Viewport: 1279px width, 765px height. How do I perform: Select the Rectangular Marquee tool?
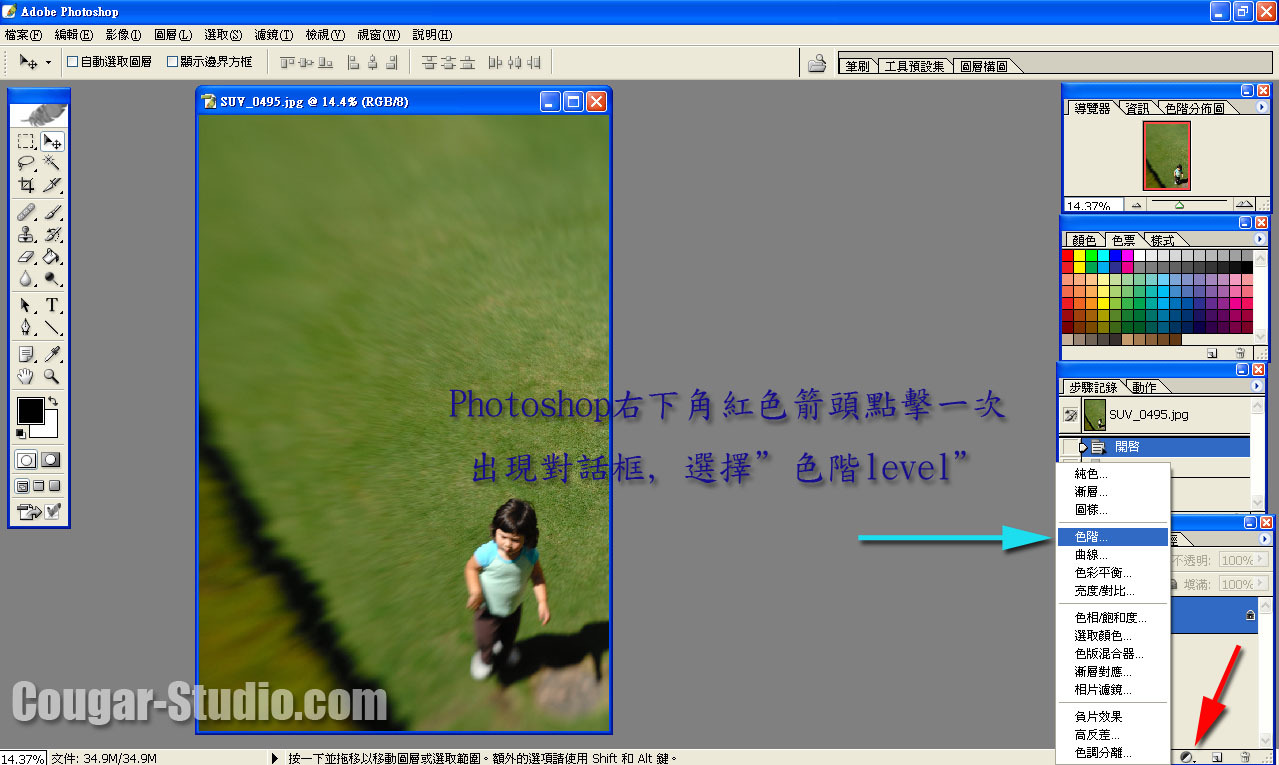point(27,141)
